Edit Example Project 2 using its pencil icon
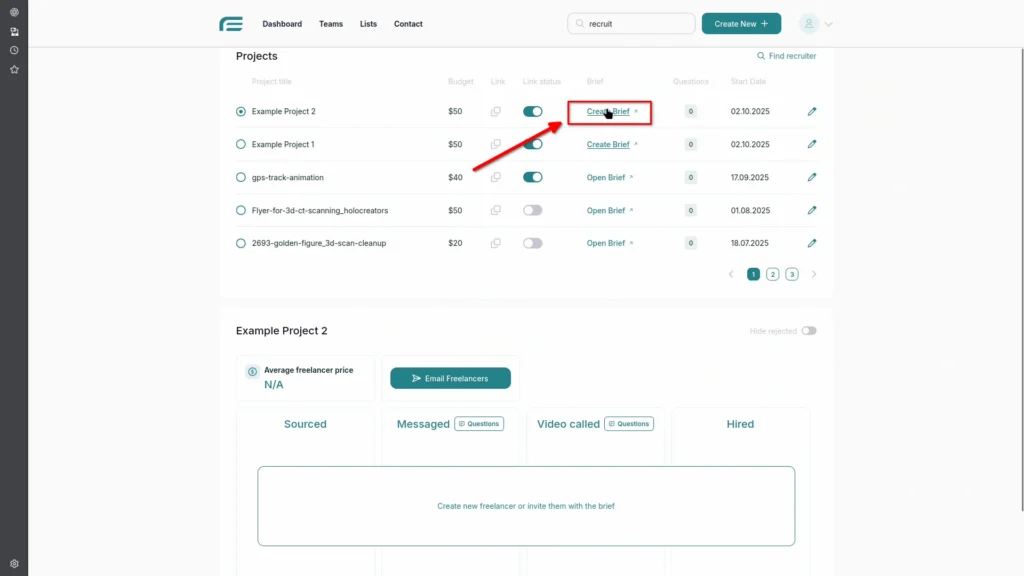Screen dimensions: 1024x576 pos(812,111)
